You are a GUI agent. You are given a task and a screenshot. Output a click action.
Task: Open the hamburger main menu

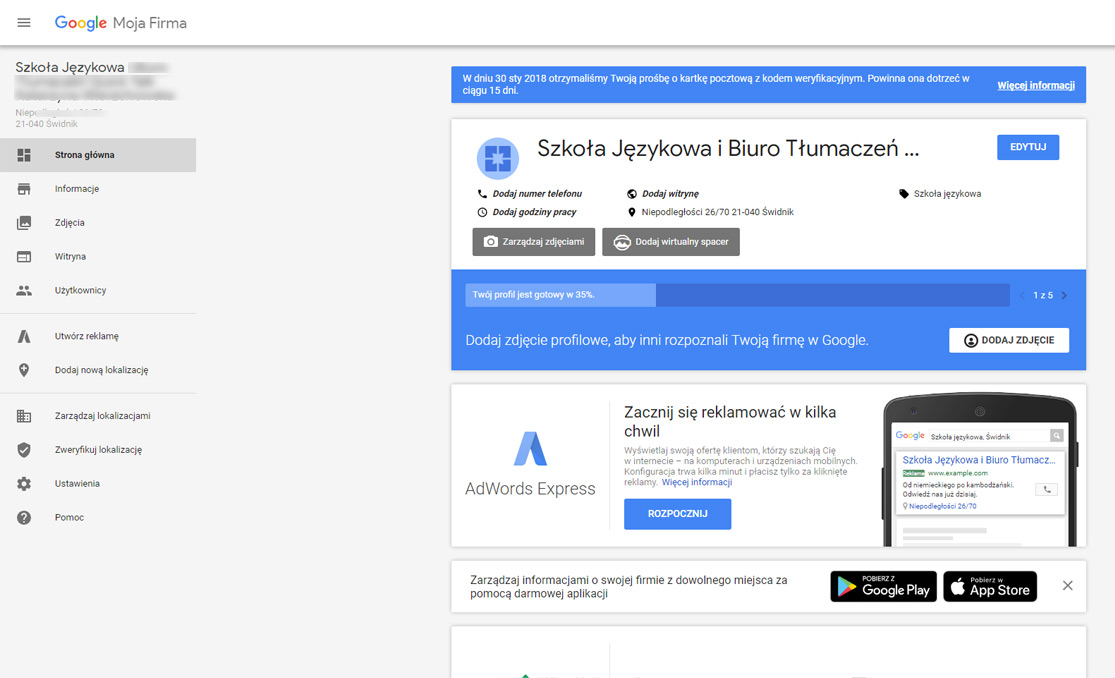[23, 23]
